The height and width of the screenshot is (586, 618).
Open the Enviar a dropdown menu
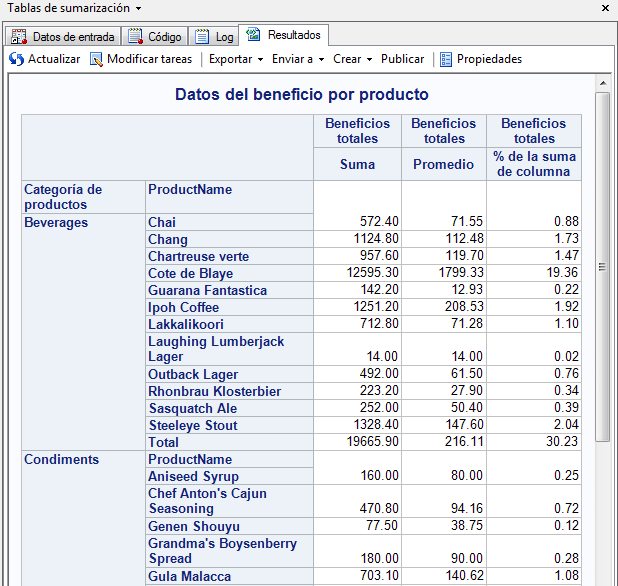click(x=298, y=59)
